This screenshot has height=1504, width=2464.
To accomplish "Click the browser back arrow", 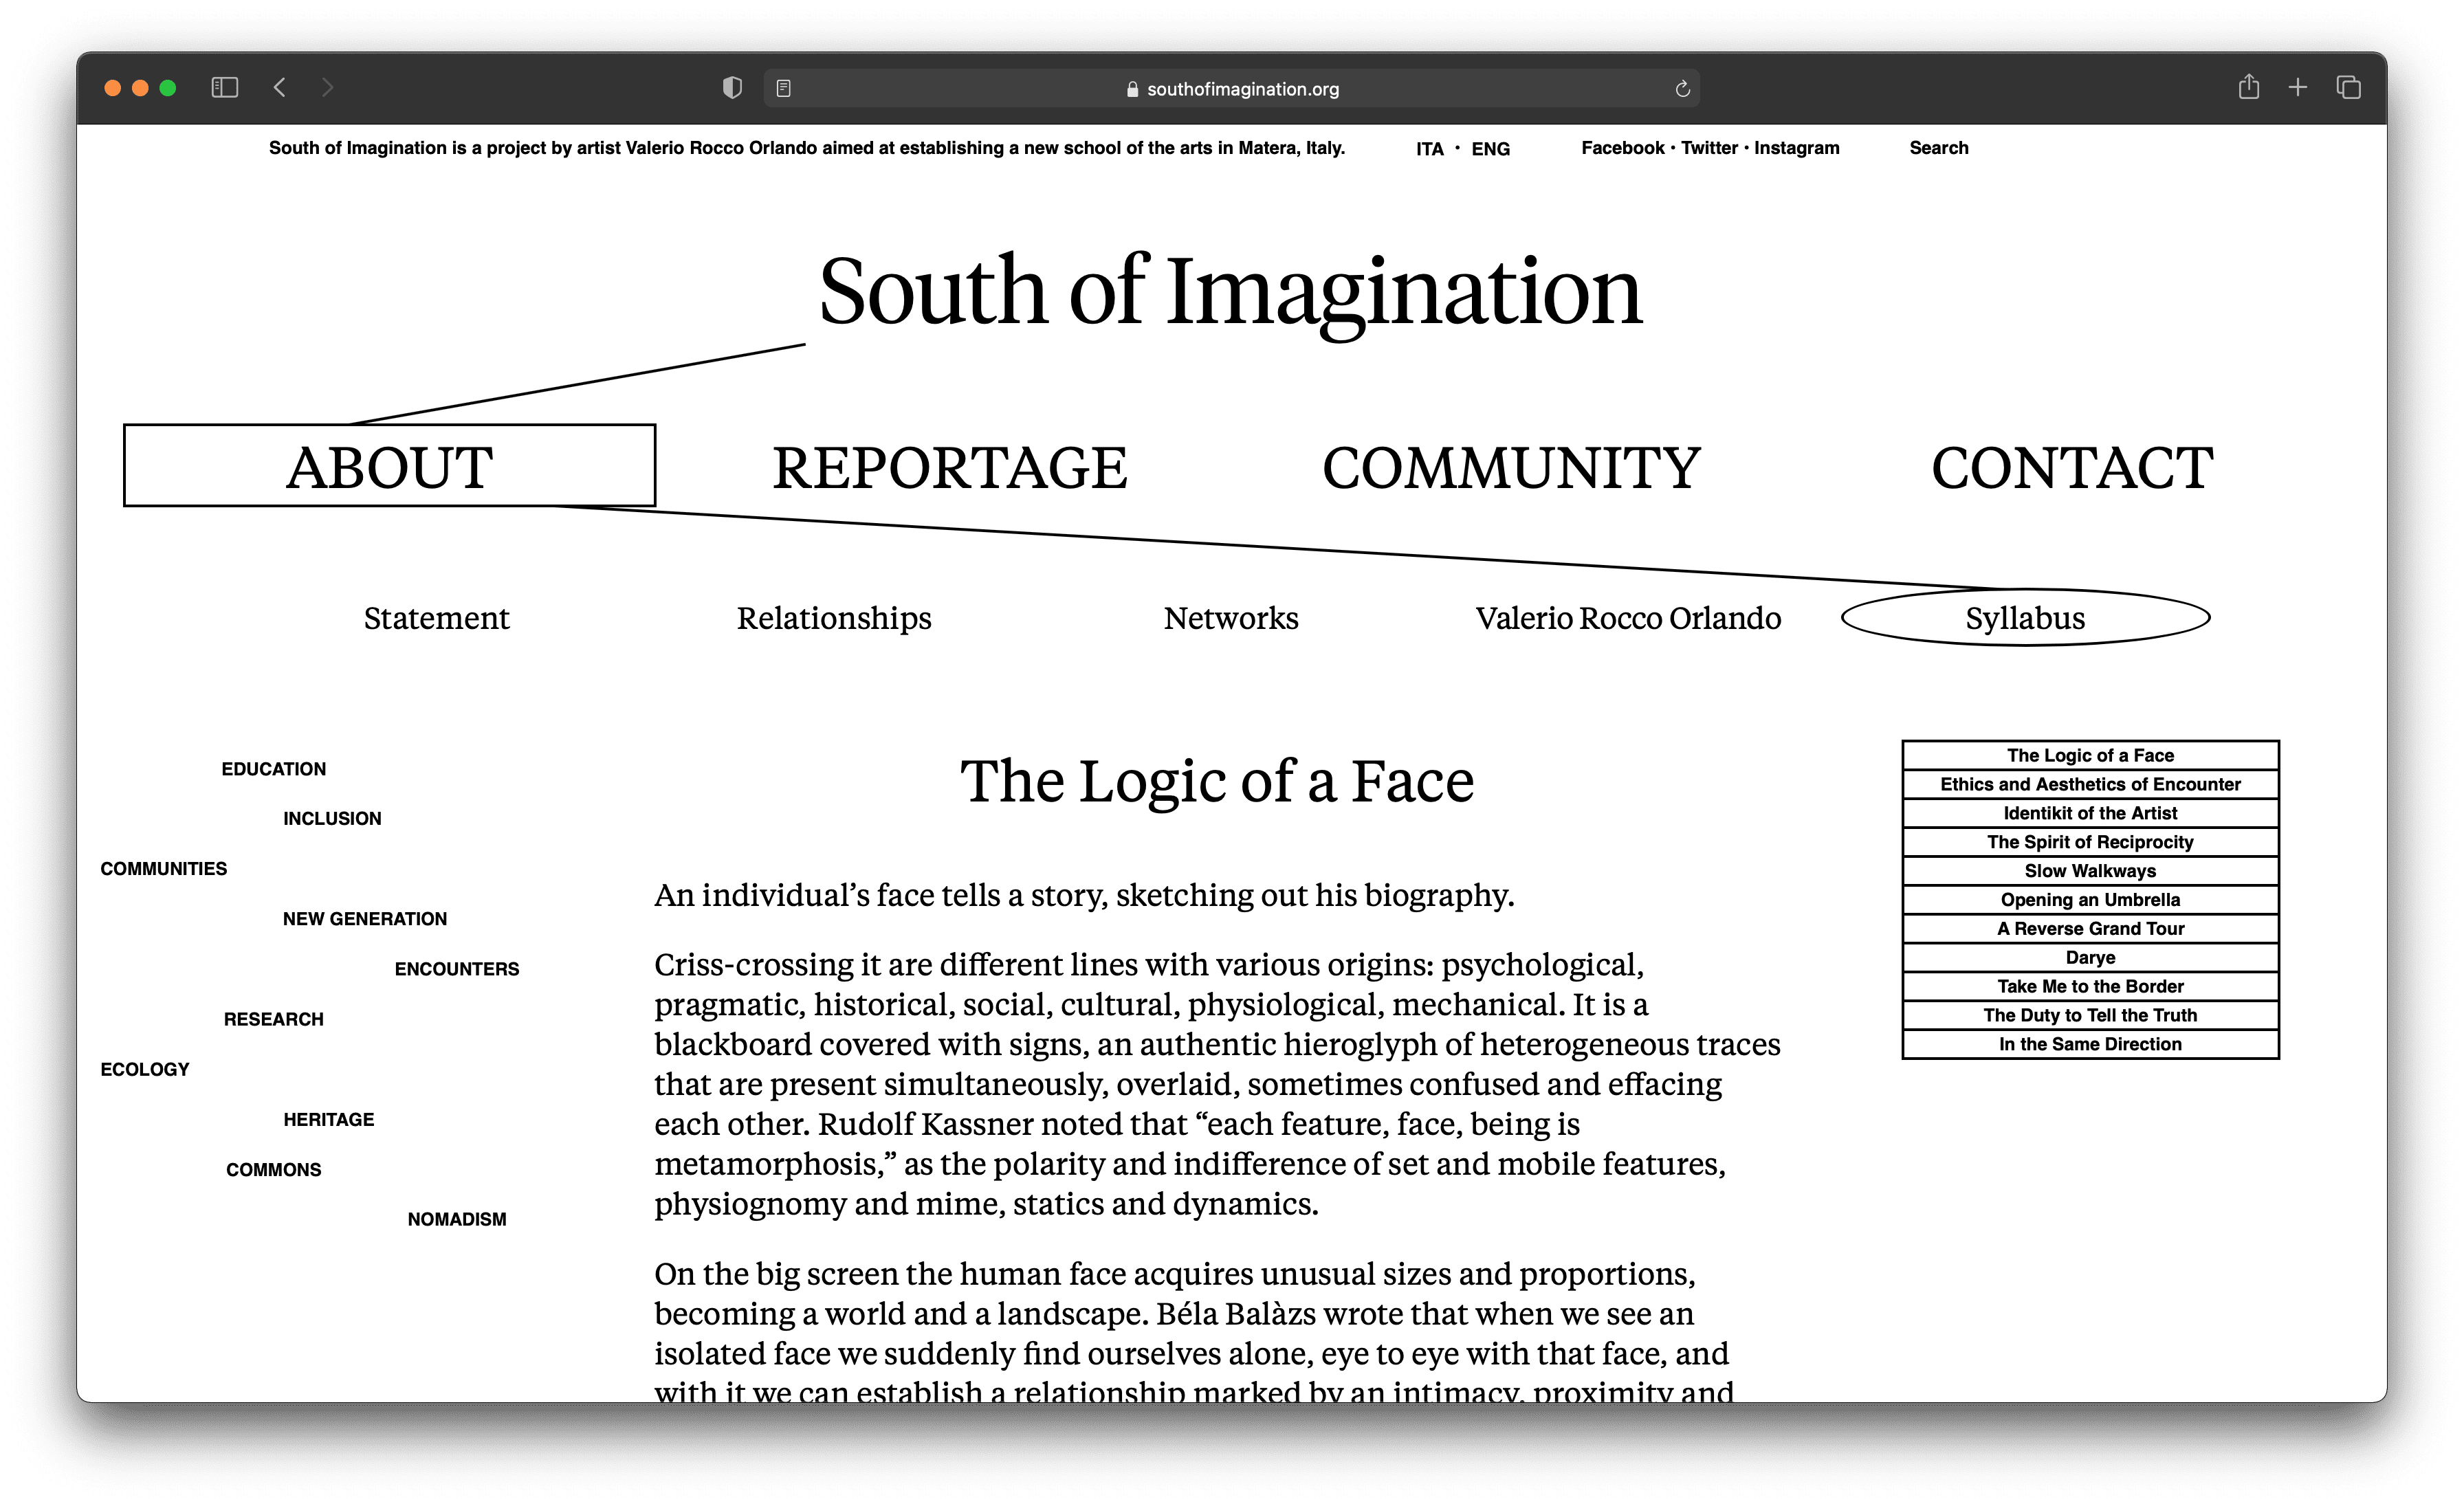I will (280, 88).
